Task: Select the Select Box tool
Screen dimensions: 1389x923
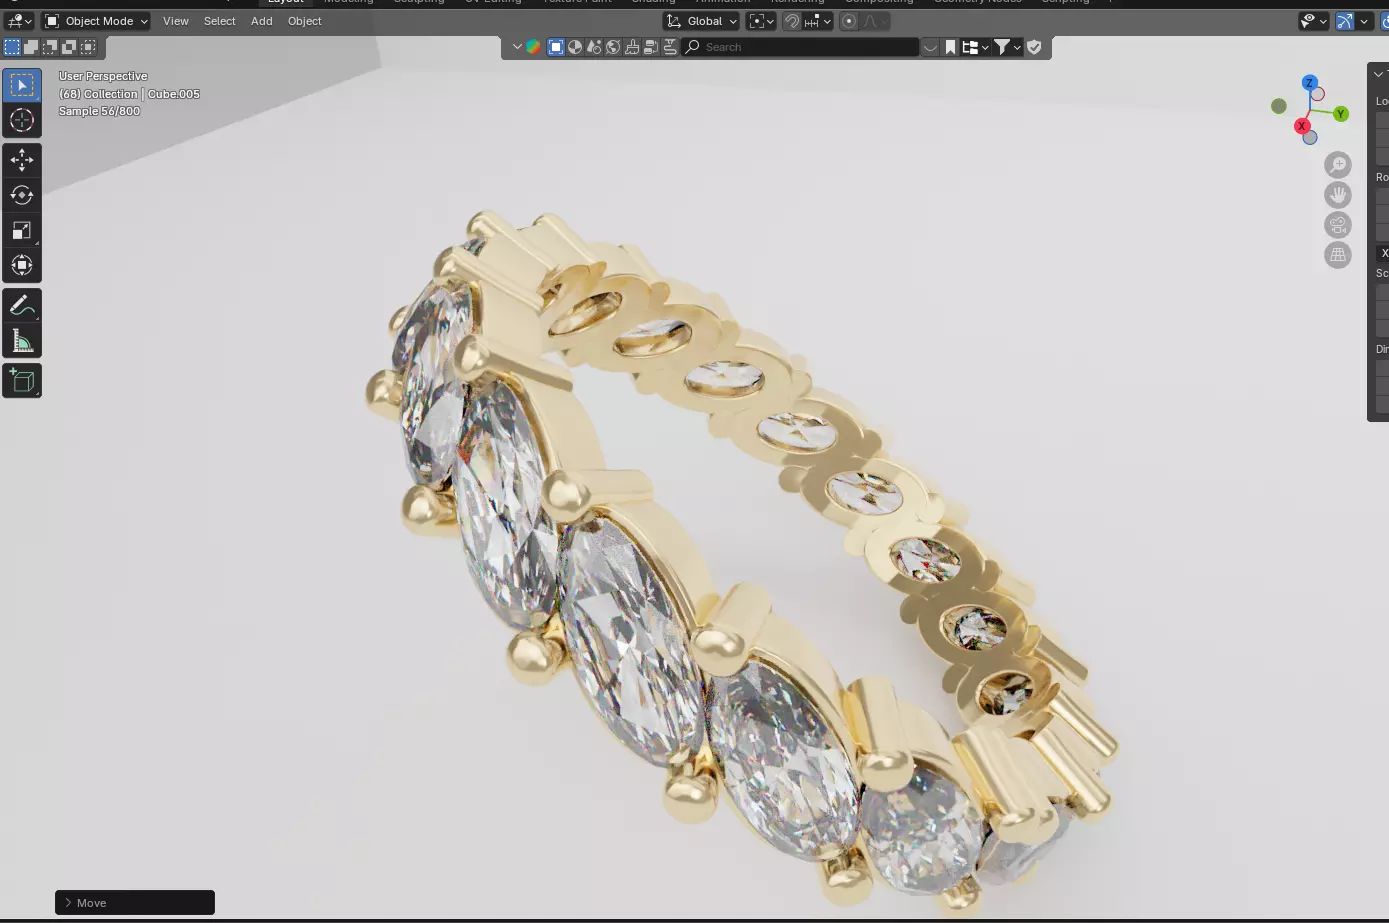Action: [22, 86]
